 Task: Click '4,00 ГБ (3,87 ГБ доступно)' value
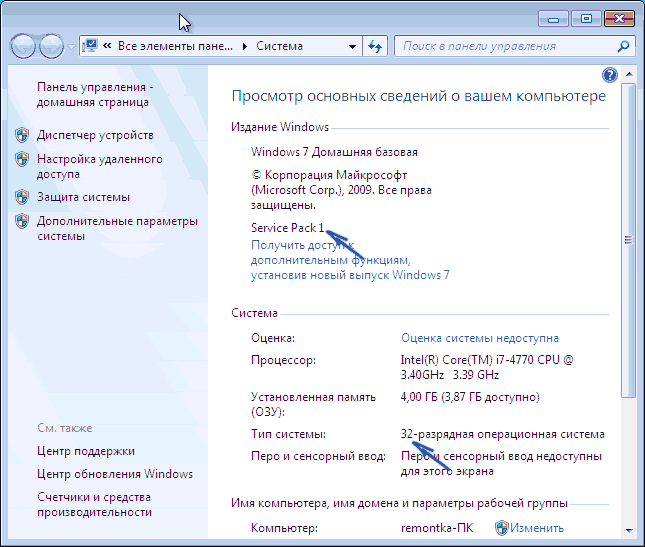pos(470,397)
